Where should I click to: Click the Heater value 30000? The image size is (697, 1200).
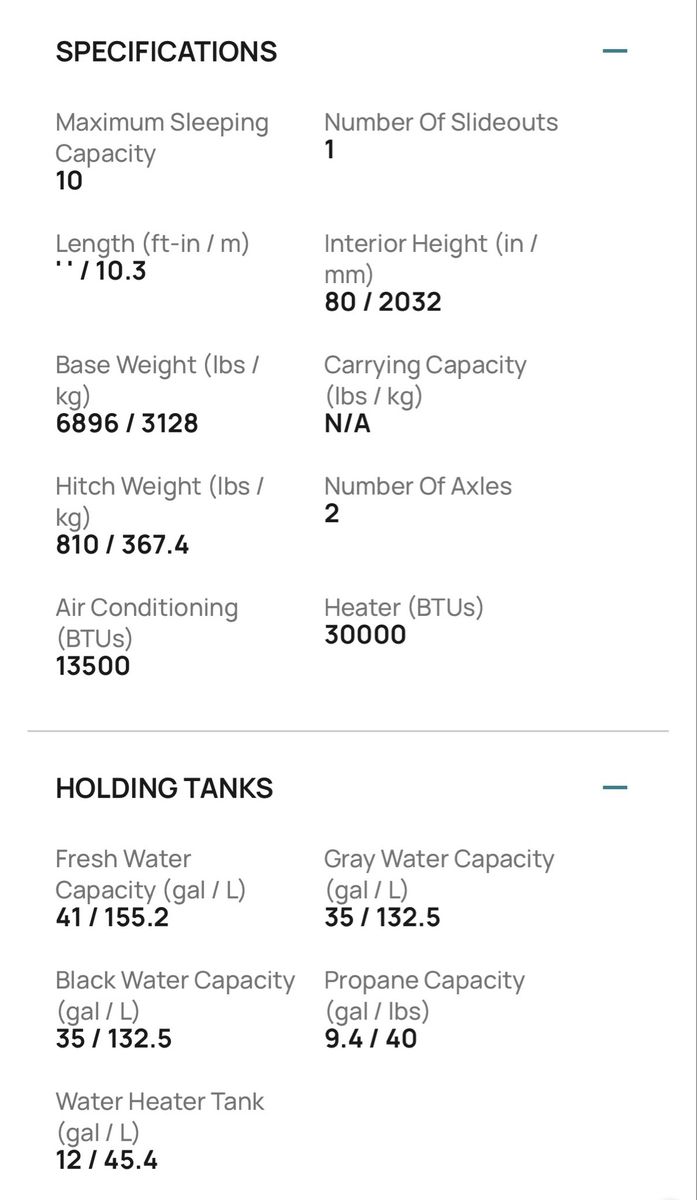[365, 635]
